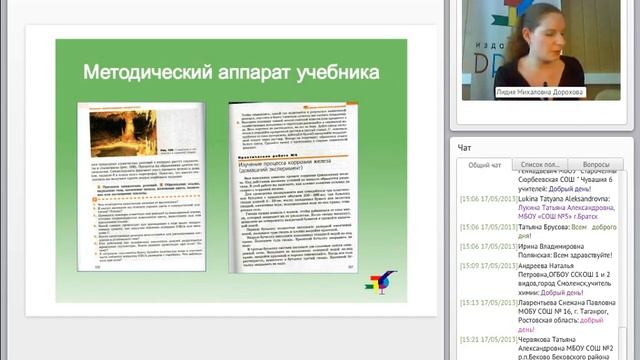Click slide title Методический аппарат учебника
The image size is (640, 360).
pyautogui.click(x=231, y=73)
